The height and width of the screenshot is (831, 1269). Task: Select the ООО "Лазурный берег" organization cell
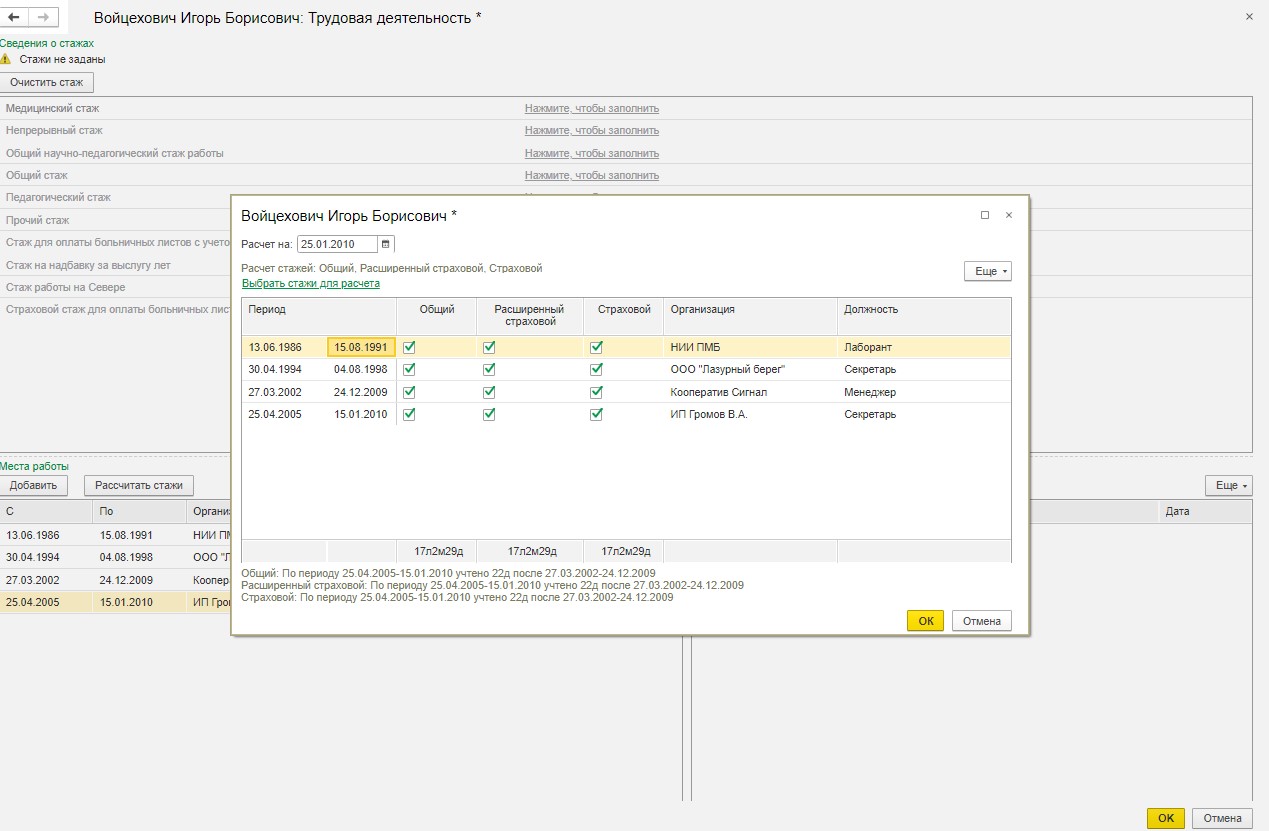tap(750, 369)
